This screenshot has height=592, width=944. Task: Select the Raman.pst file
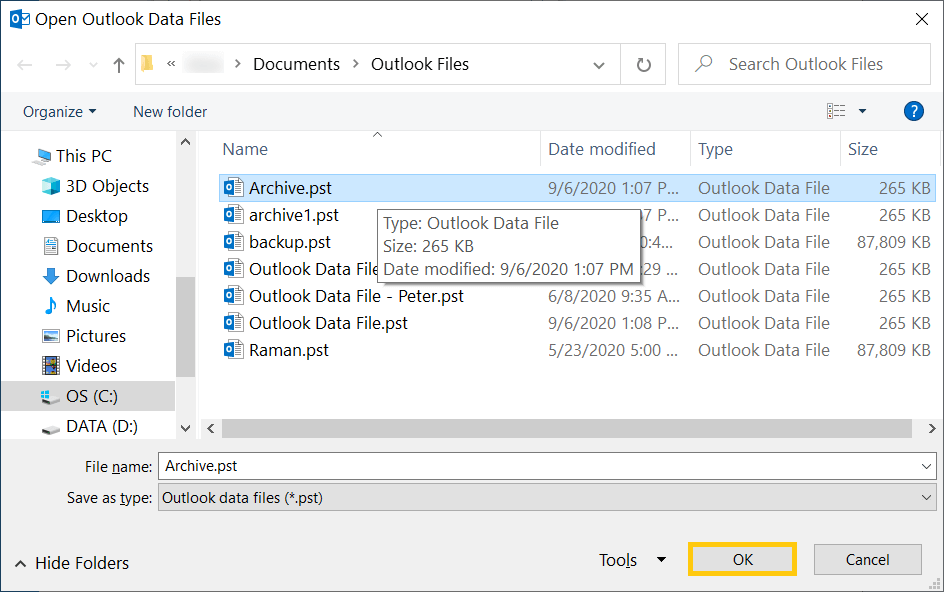(x=288, y=351)
